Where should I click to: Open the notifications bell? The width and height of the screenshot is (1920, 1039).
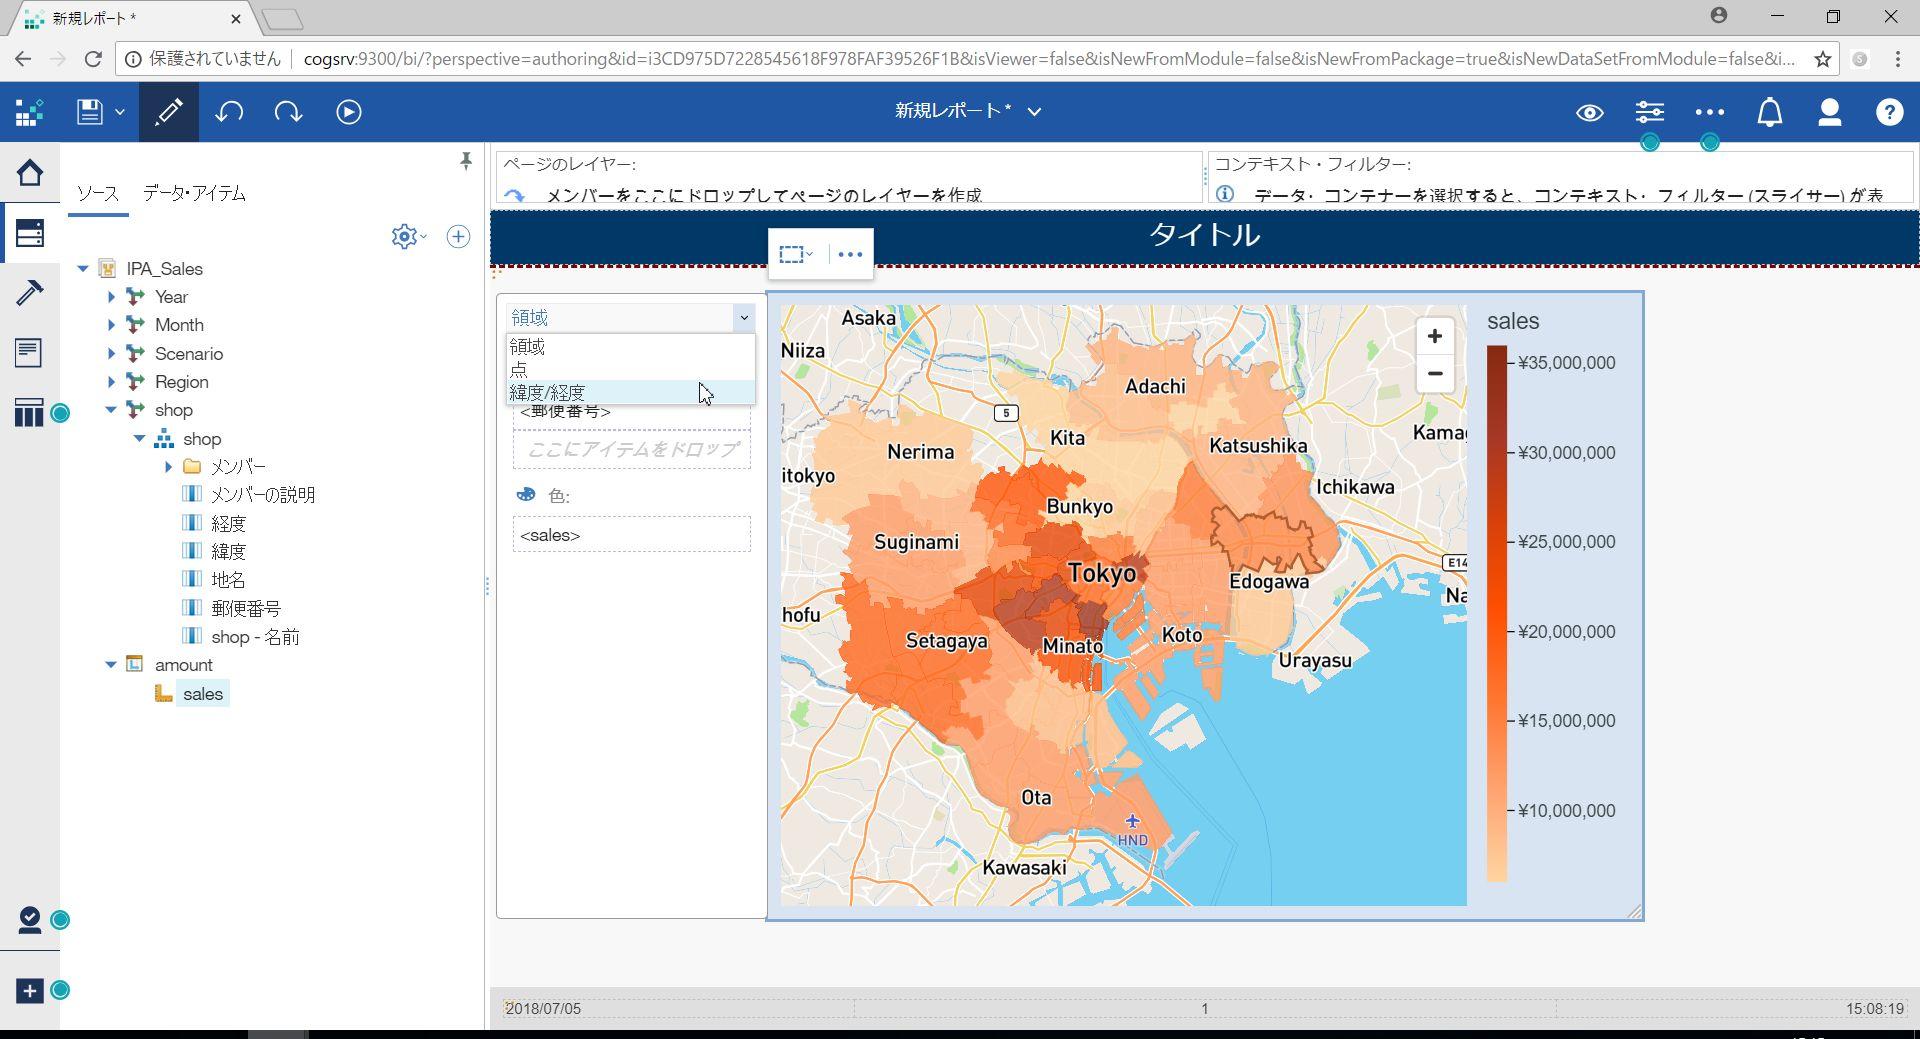1770,112
